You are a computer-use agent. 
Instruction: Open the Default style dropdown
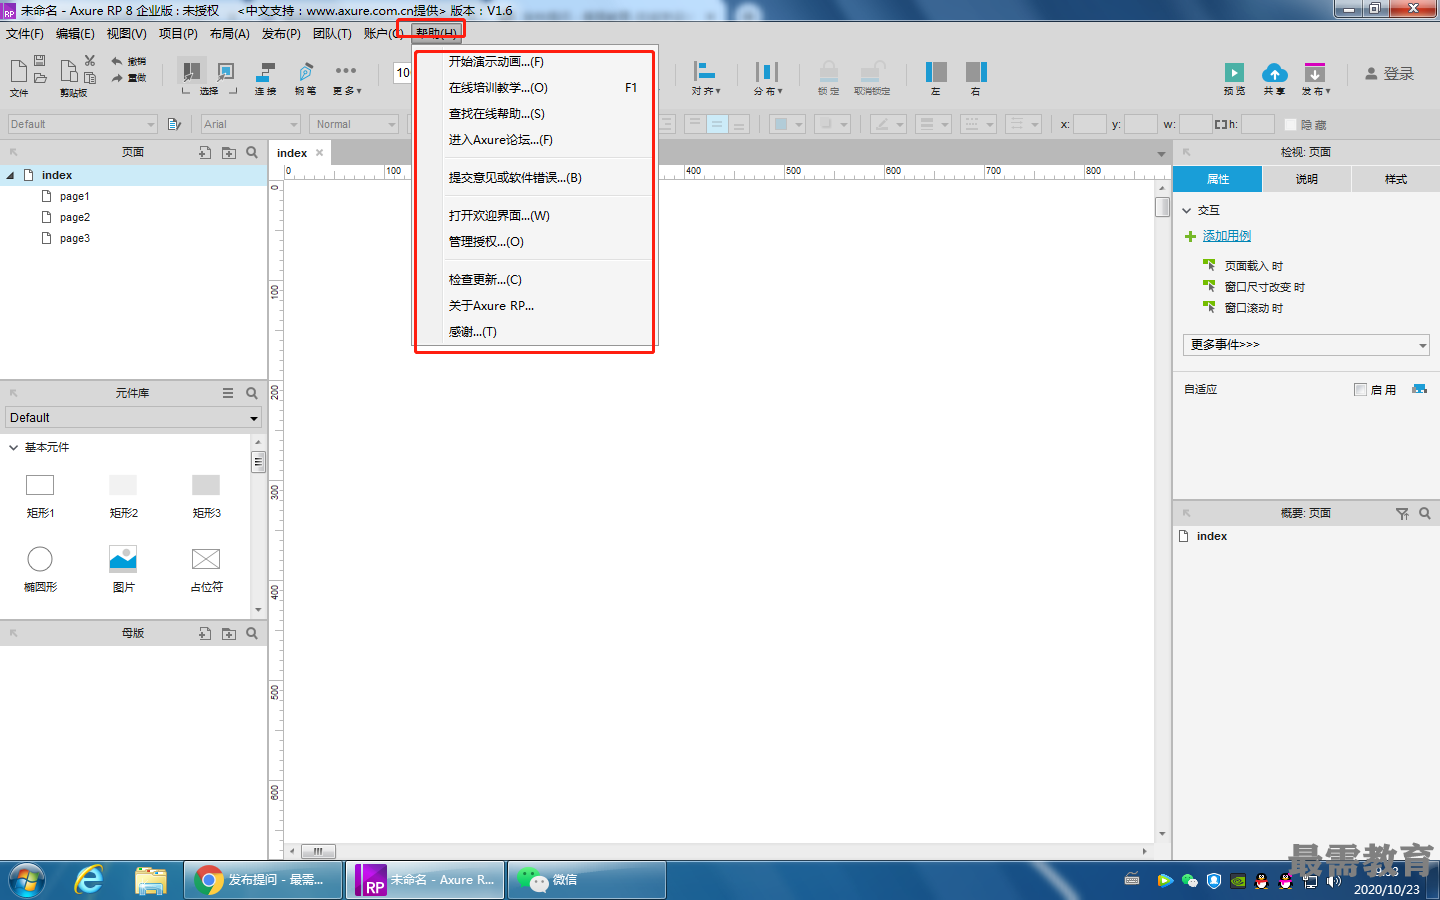click(82, 124)
